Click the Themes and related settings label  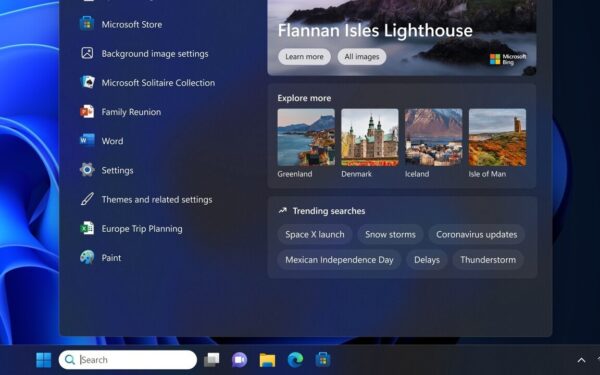tap(157, 199)
